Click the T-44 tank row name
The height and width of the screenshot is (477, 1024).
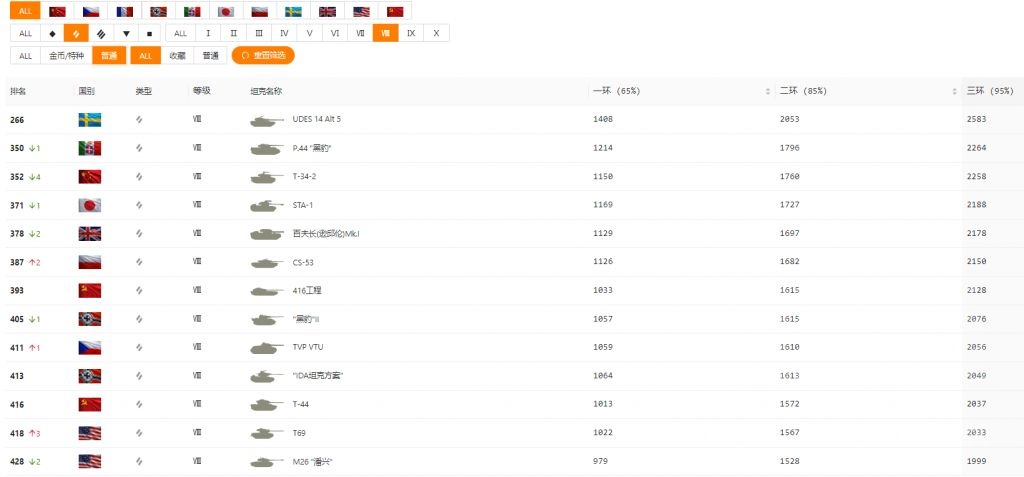[x=300, y=405]
